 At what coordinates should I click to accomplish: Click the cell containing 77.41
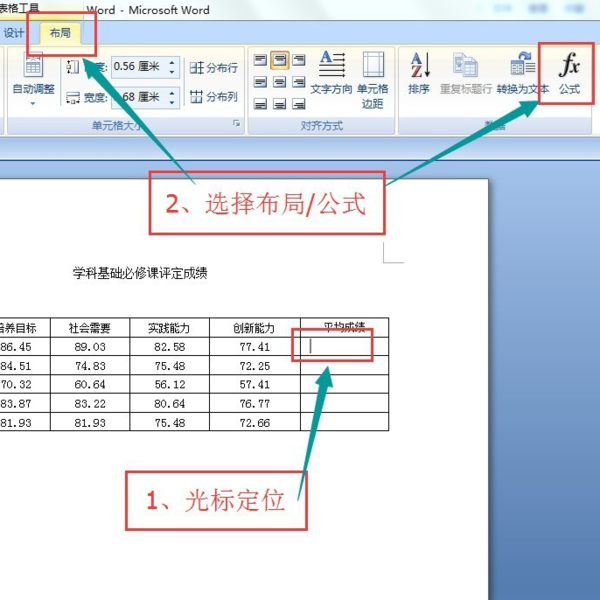[255, 347]
